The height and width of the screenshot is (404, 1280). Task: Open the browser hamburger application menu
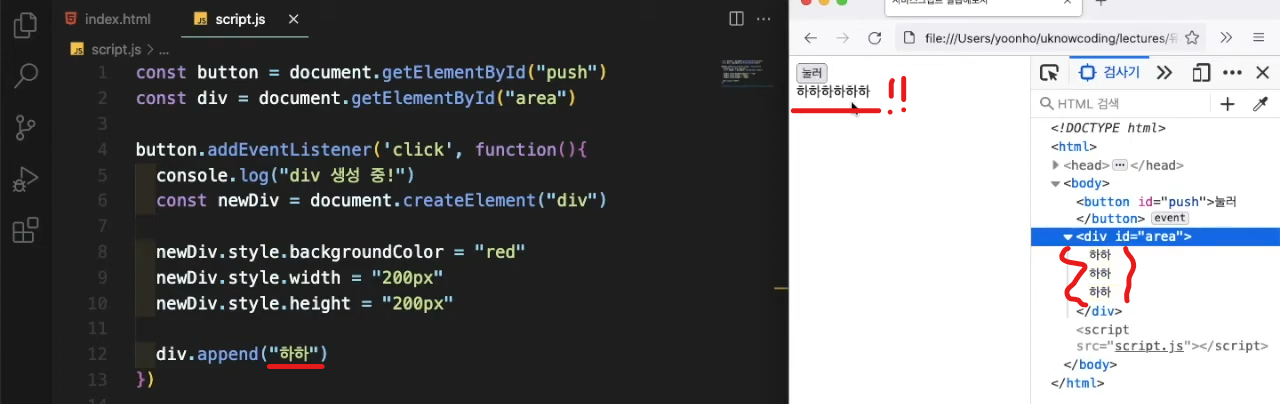coord(1260,38)
